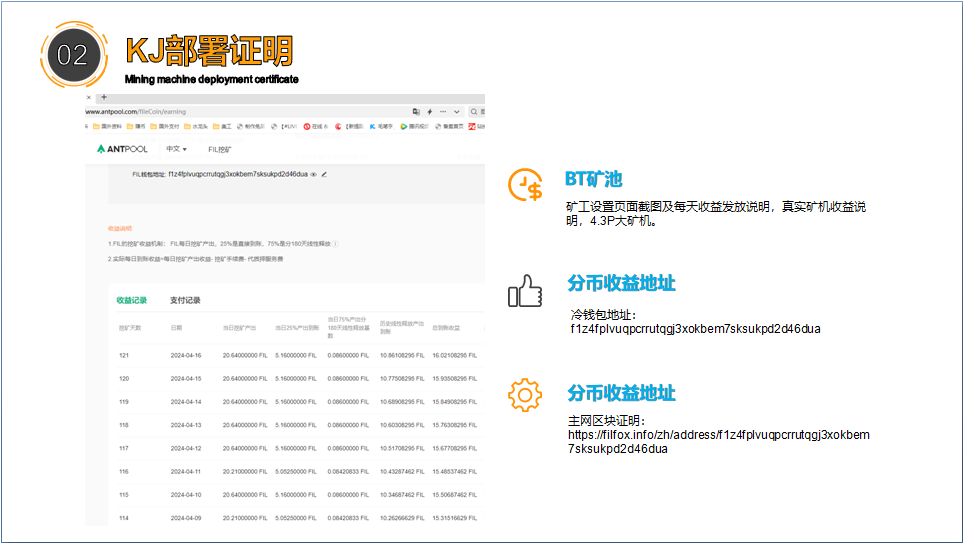Open the 赚币 bookmark folder

[x=136, y=126]
